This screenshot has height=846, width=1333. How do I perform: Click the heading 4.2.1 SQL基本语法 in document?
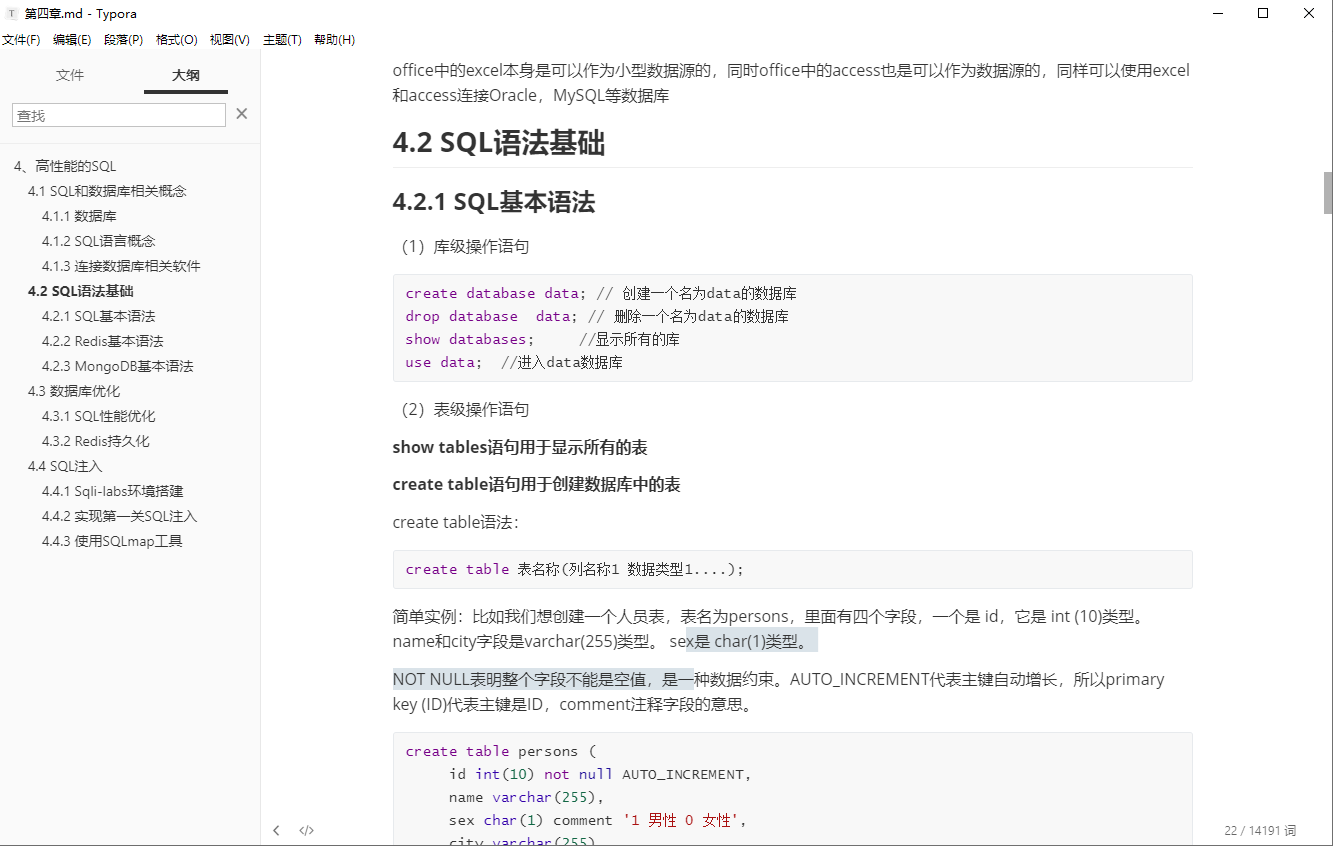click(494, 202)
